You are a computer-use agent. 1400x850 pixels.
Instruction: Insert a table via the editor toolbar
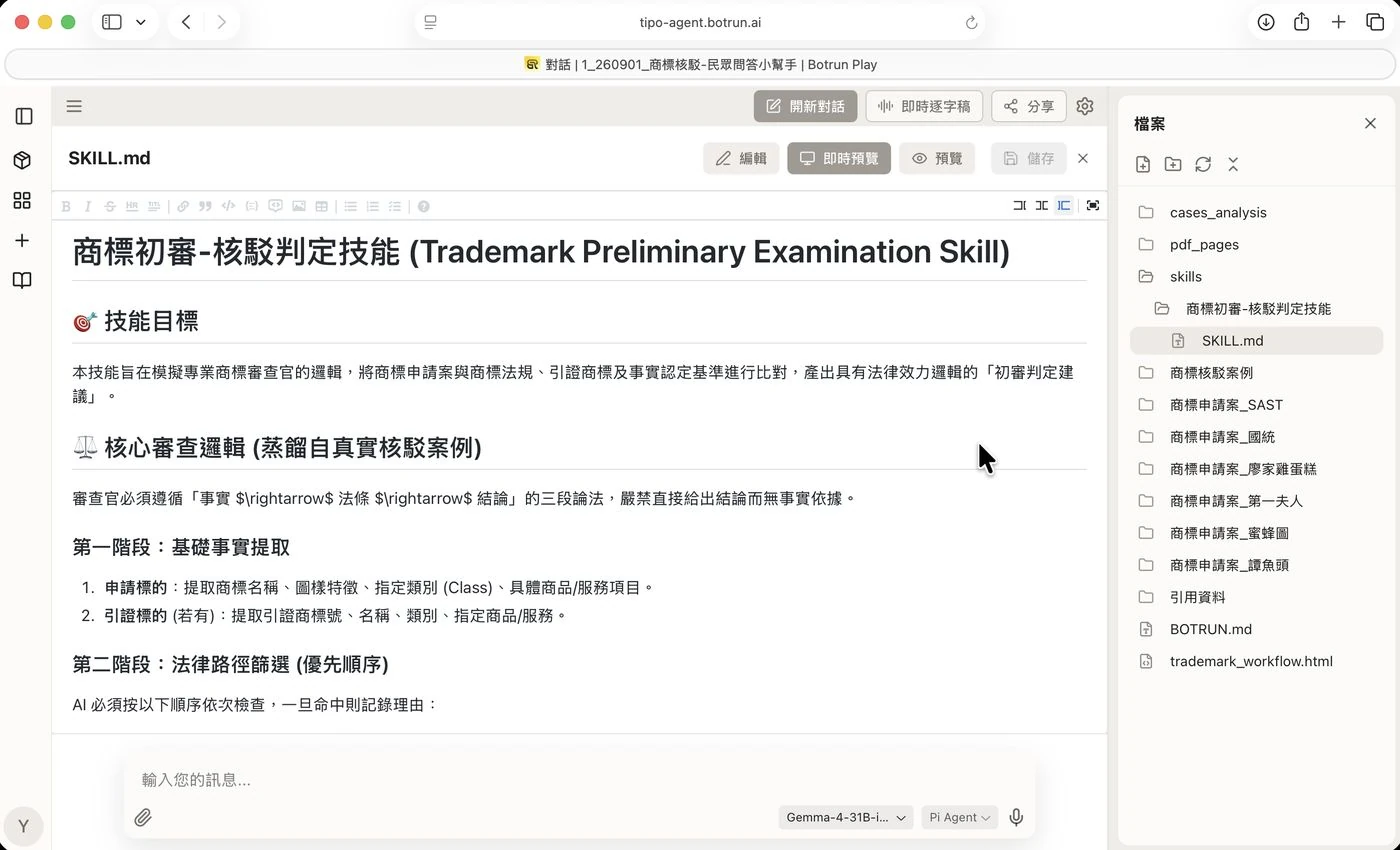click(321, 206)
